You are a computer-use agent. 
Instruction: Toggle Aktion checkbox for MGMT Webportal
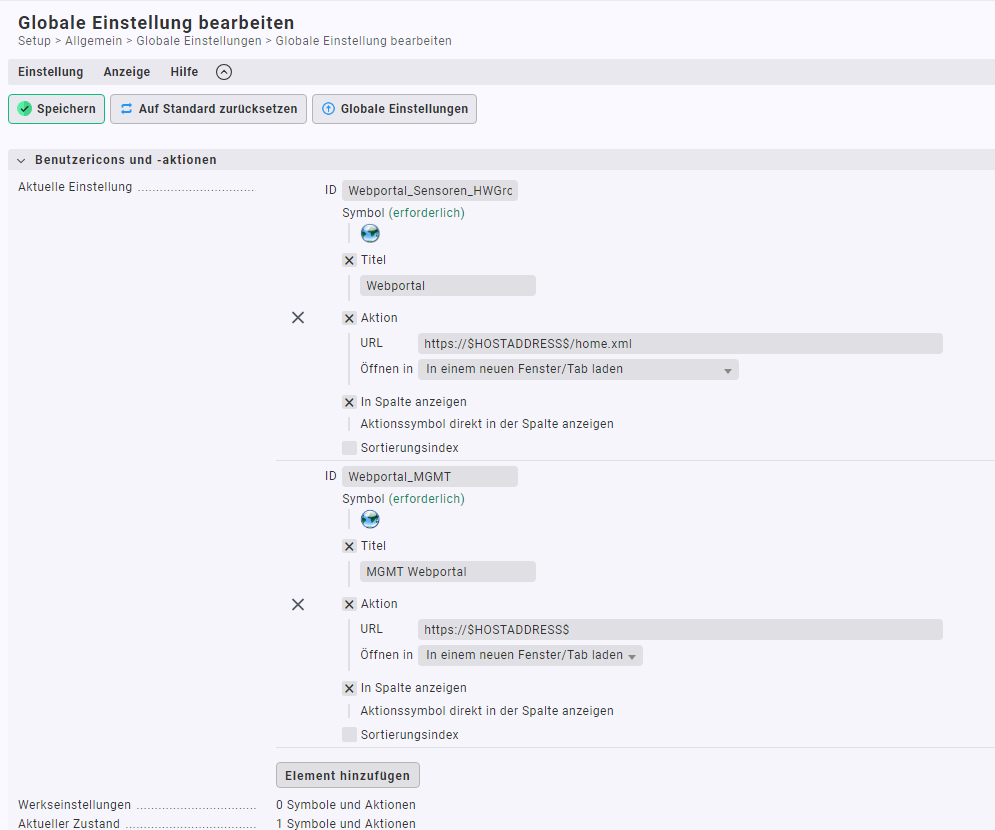[349, 604]
